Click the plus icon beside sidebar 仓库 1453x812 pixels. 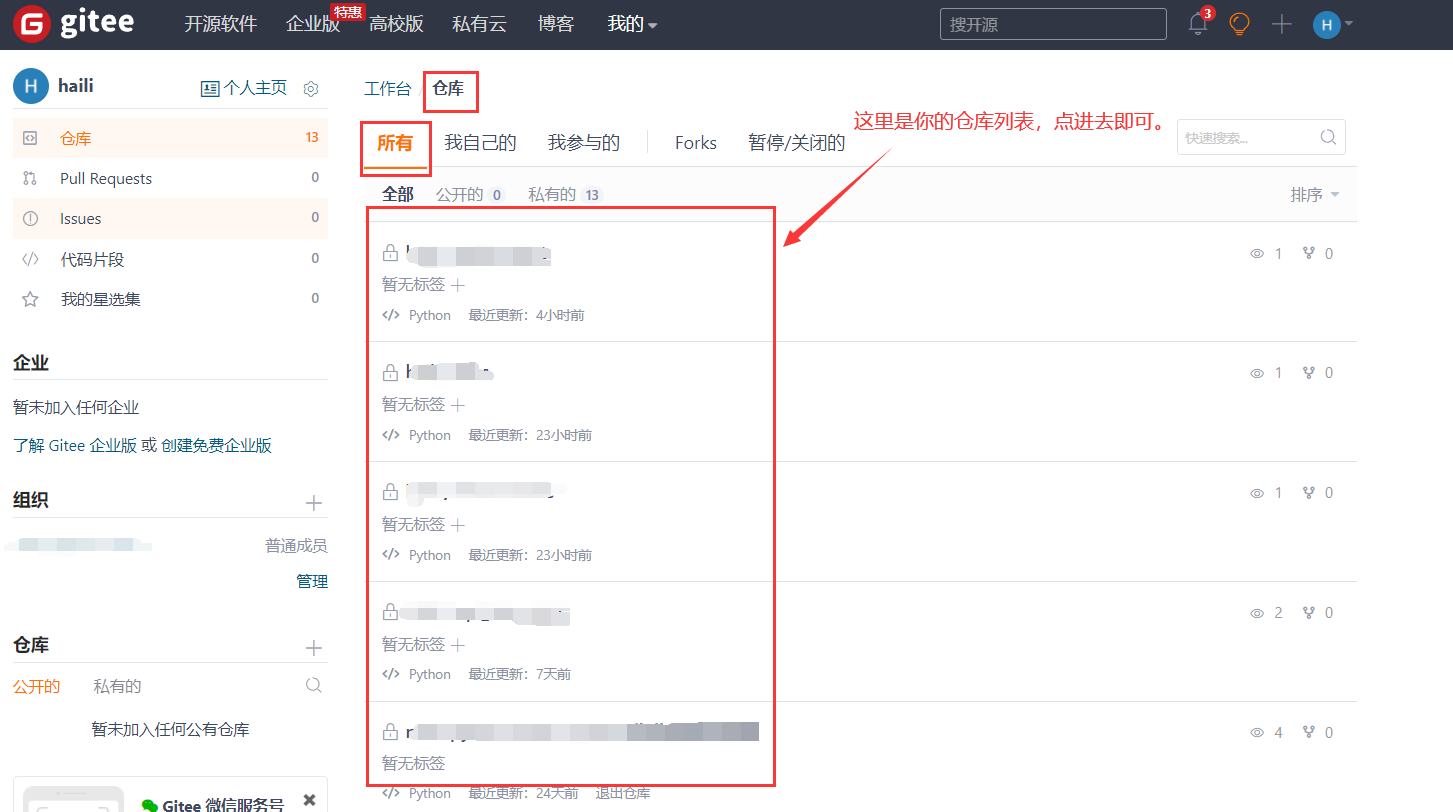pyautogui.click(x=313, y=648)
